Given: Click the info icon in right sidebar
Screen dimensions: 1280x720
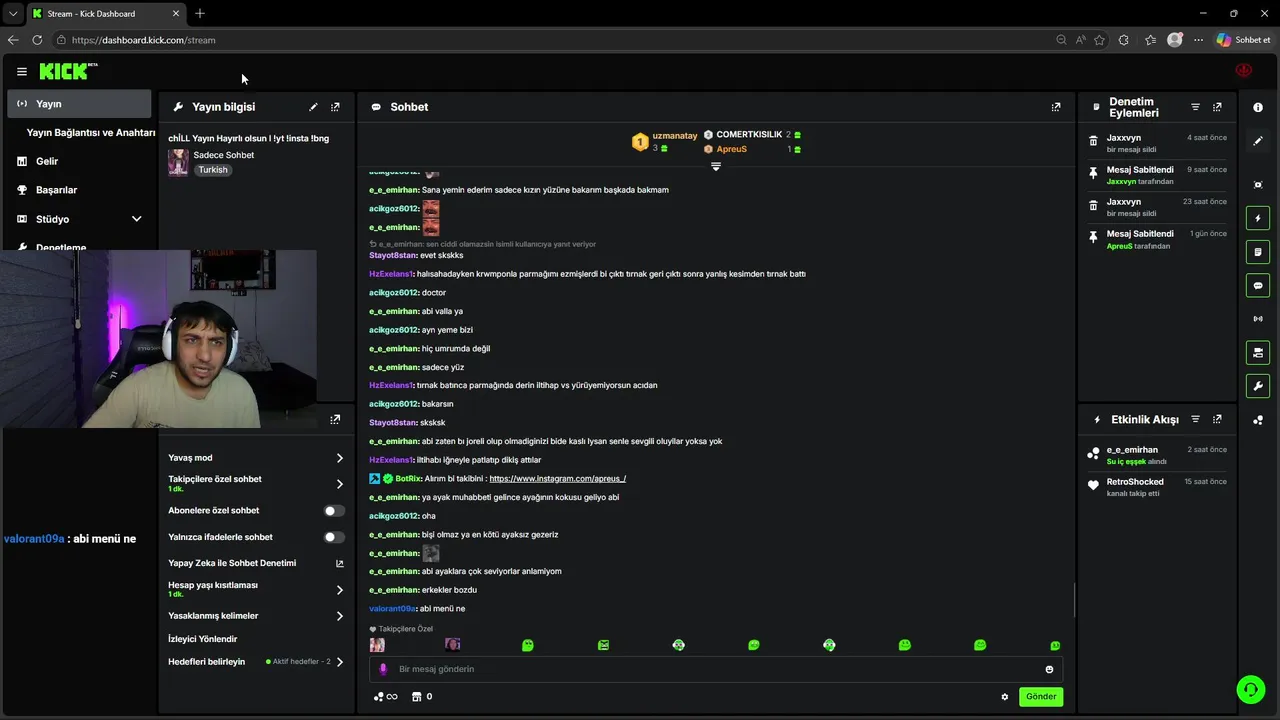Looking at the screenshot, I should [1258, 107].
